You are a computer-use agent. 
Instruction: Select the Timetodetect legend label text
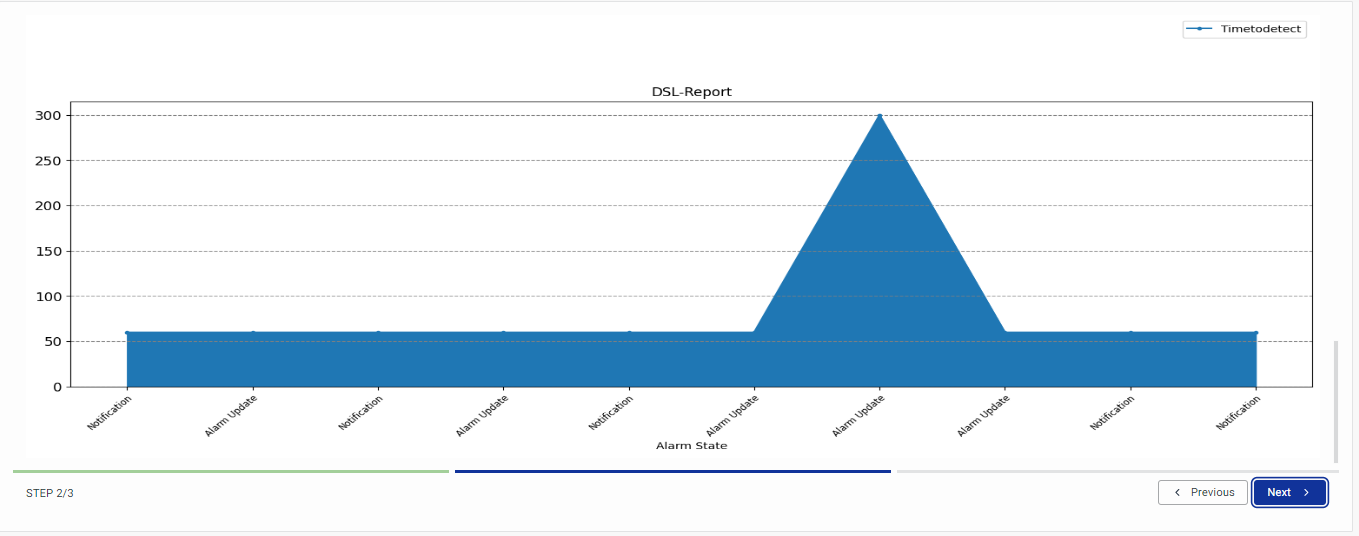click(1260, 29)
